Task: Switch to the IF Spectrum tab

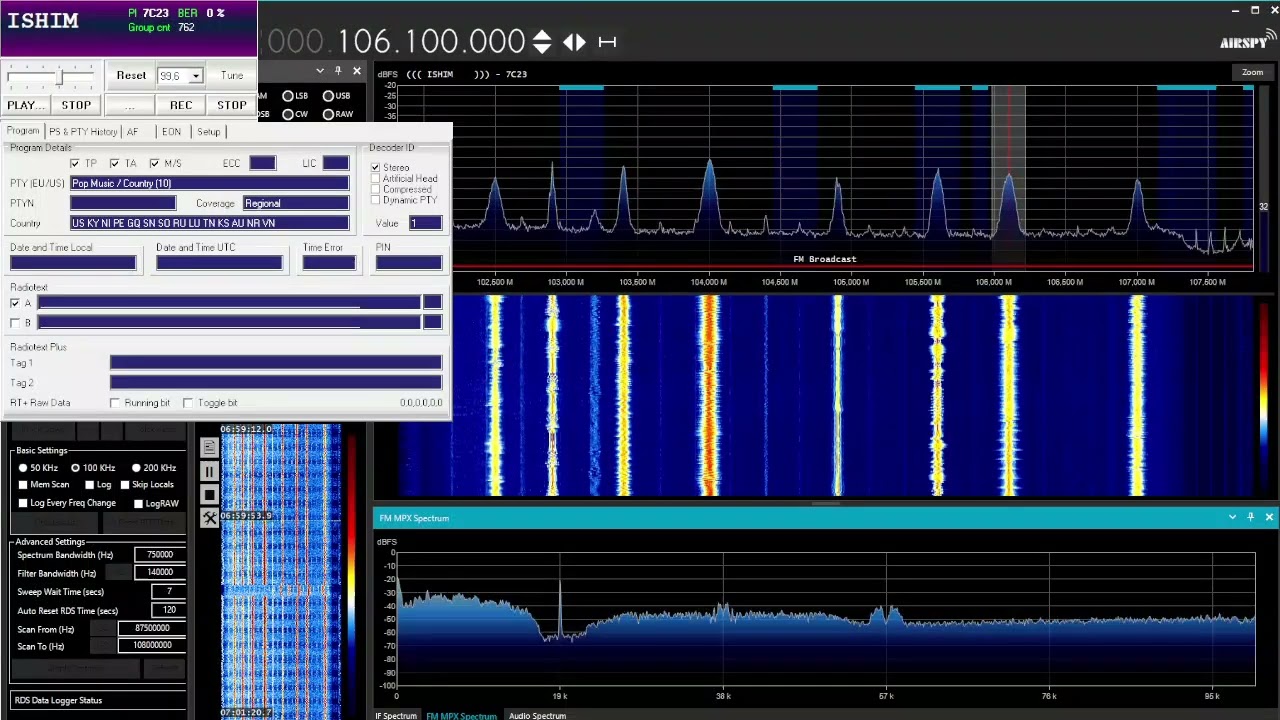Action: [396, 715]
